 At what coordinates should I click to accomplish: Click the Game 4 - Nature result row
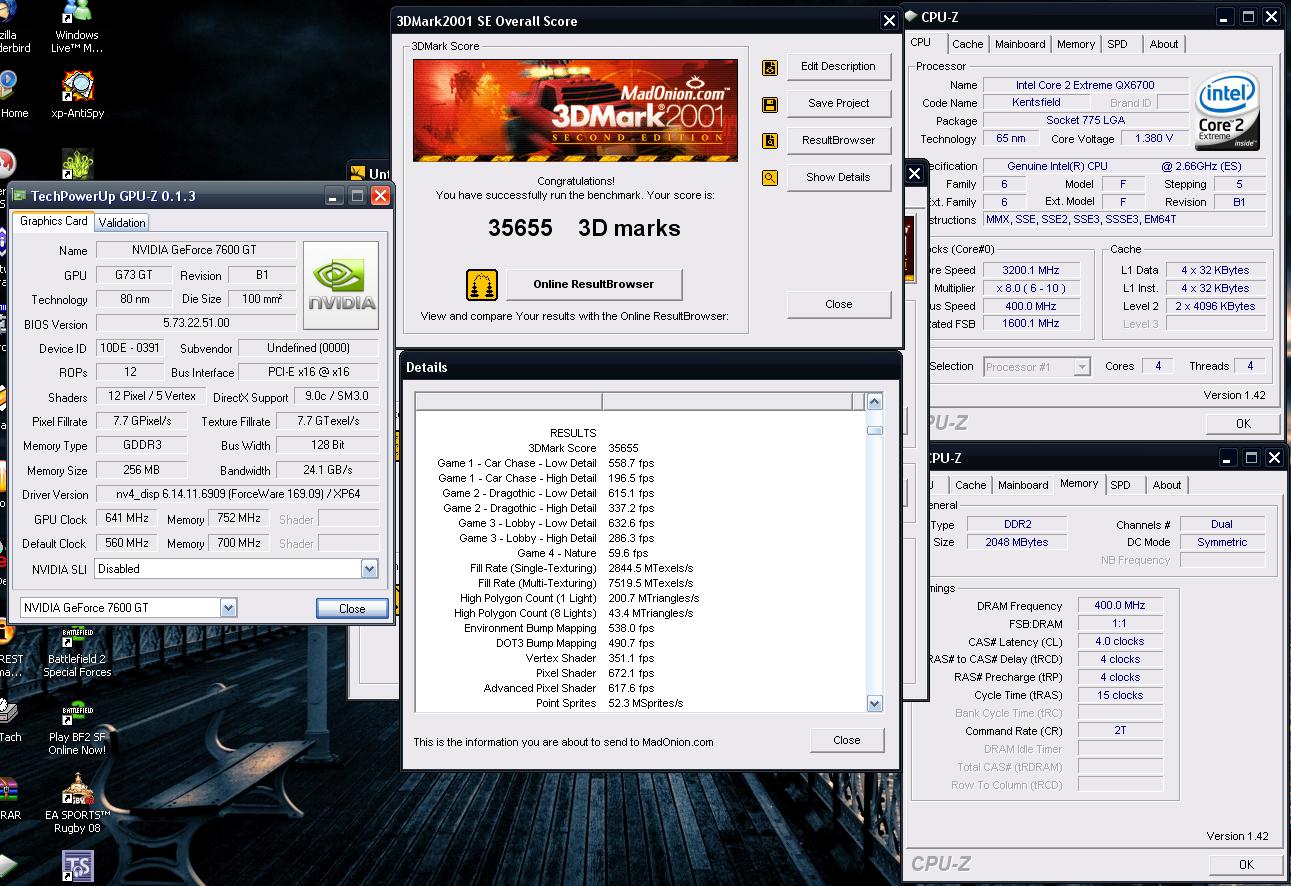pos(583,553)
